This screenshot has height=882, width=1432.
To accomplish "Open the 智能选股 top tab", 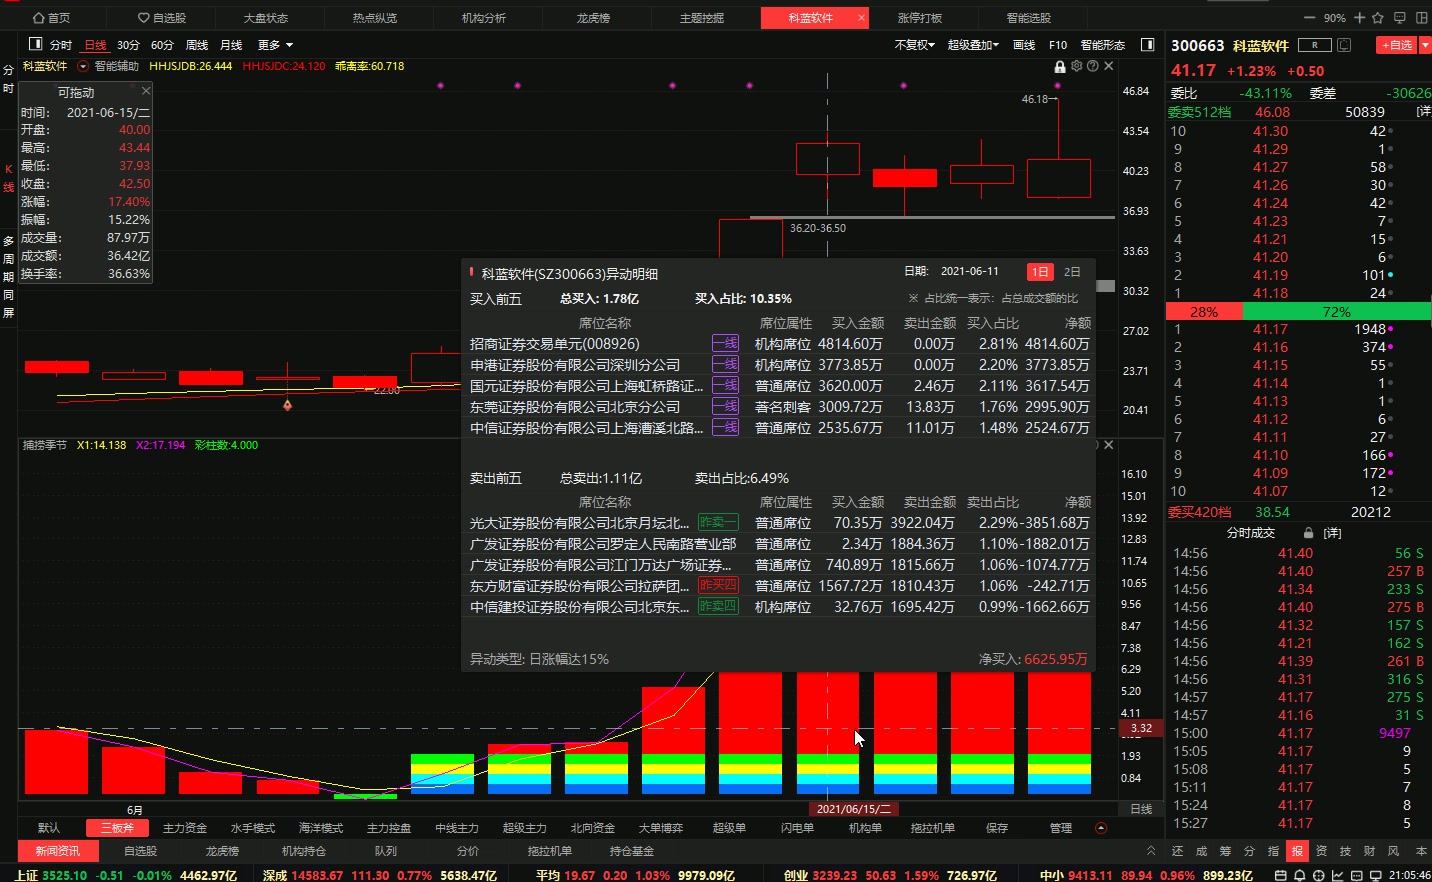I will [1029, 18].
